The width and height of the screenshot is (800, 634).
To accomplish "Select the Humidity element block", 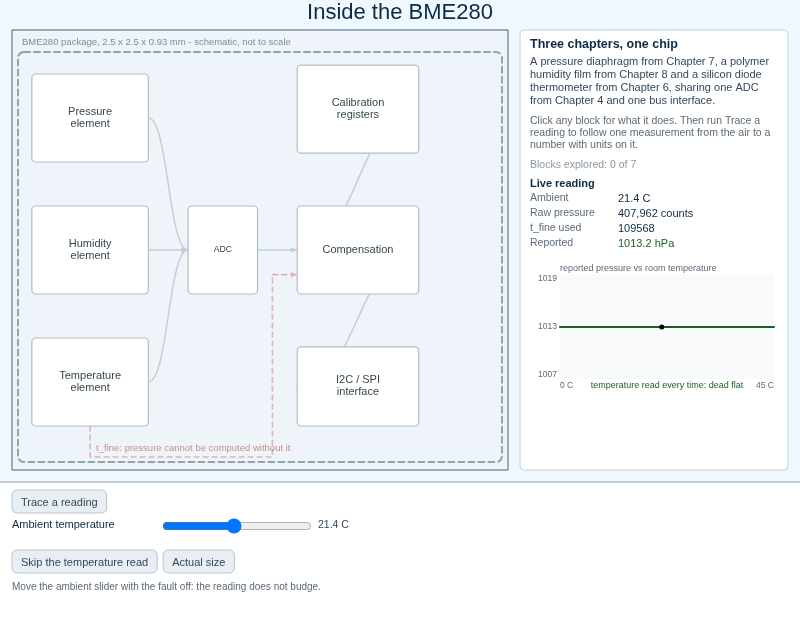I will pos(90,250).
